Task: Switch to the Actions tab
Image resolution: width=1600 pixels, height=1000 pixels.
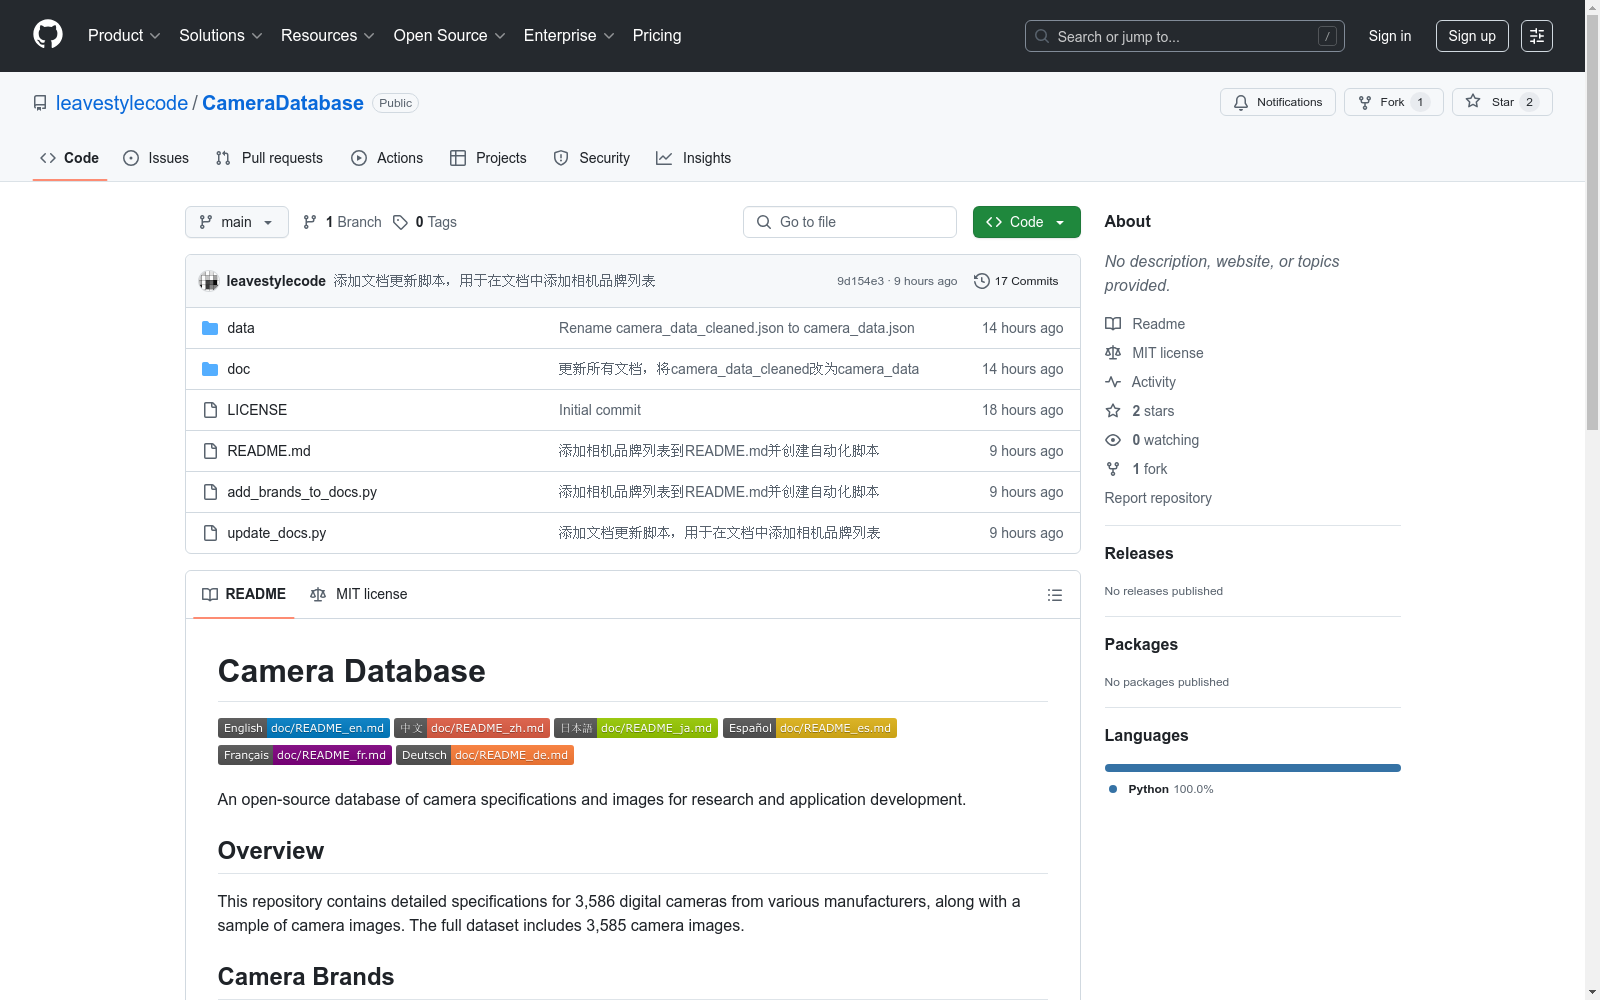Action: tap(387, 158)
